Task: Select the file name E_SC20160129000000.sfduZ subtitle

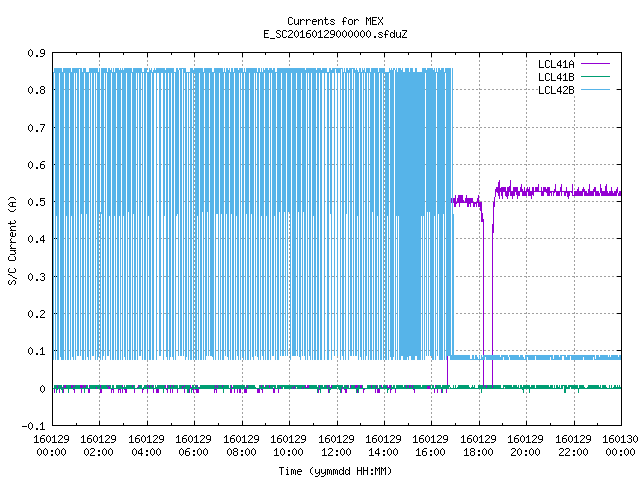Action: (x=335, y=34)
